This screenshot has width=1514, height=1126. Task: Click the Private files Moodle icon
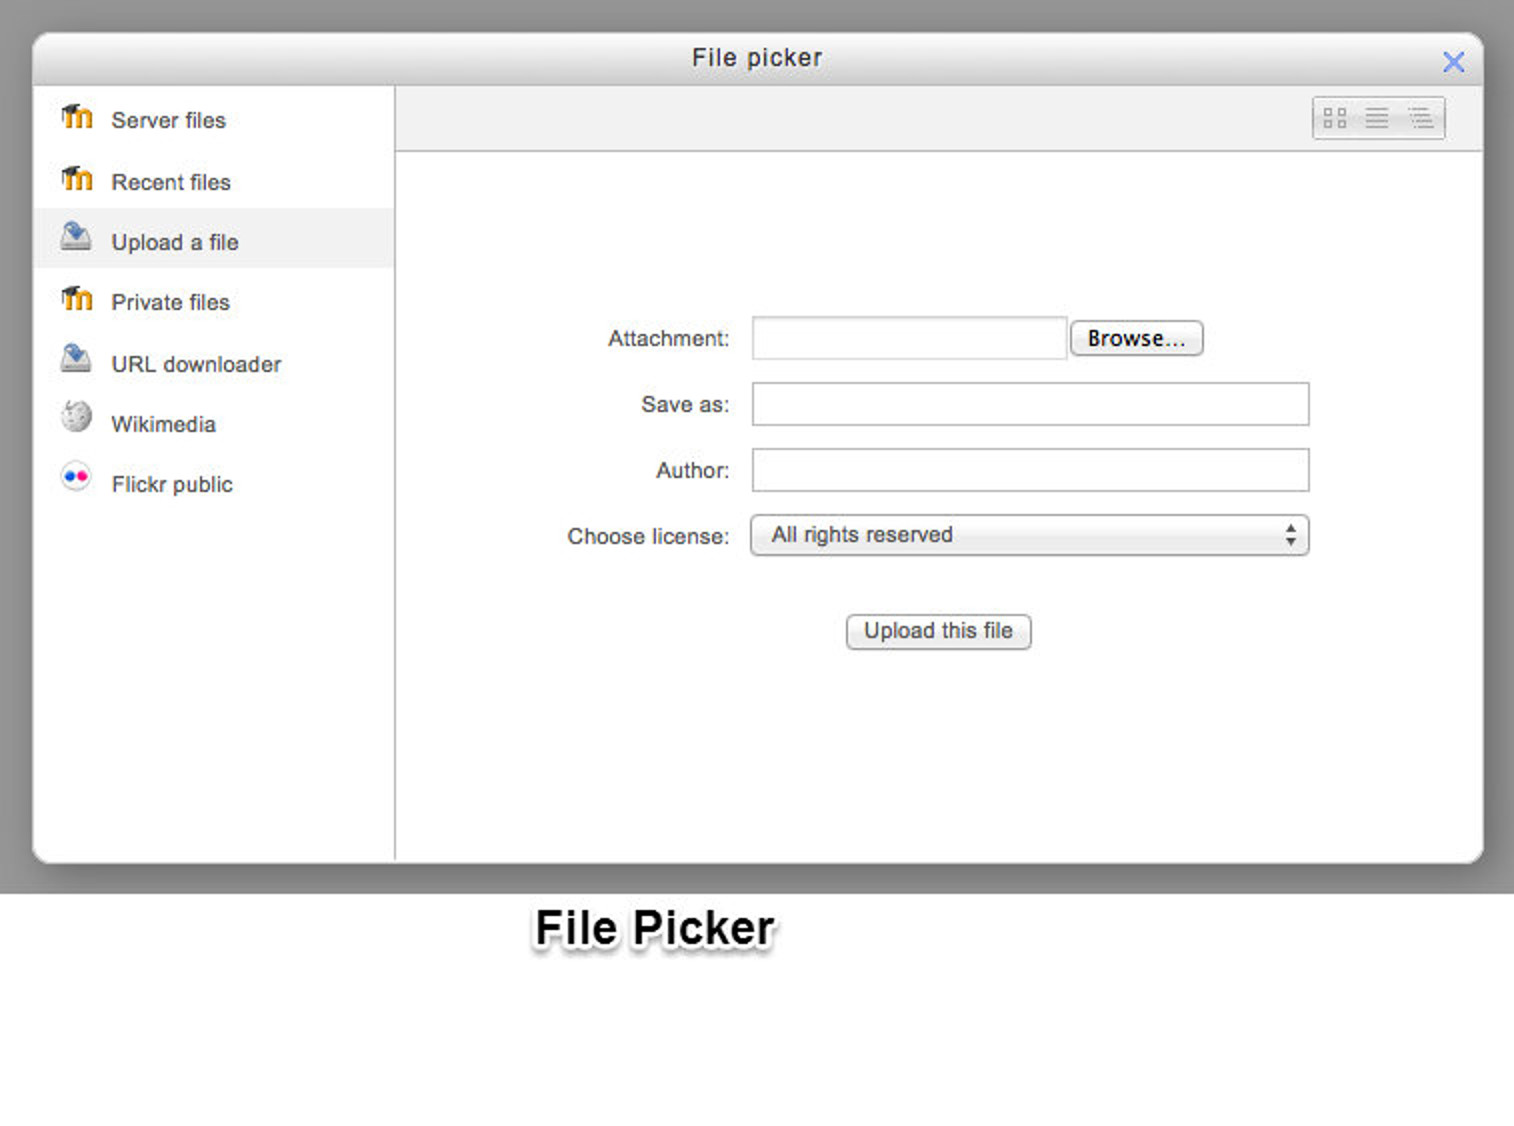(76, 298)
